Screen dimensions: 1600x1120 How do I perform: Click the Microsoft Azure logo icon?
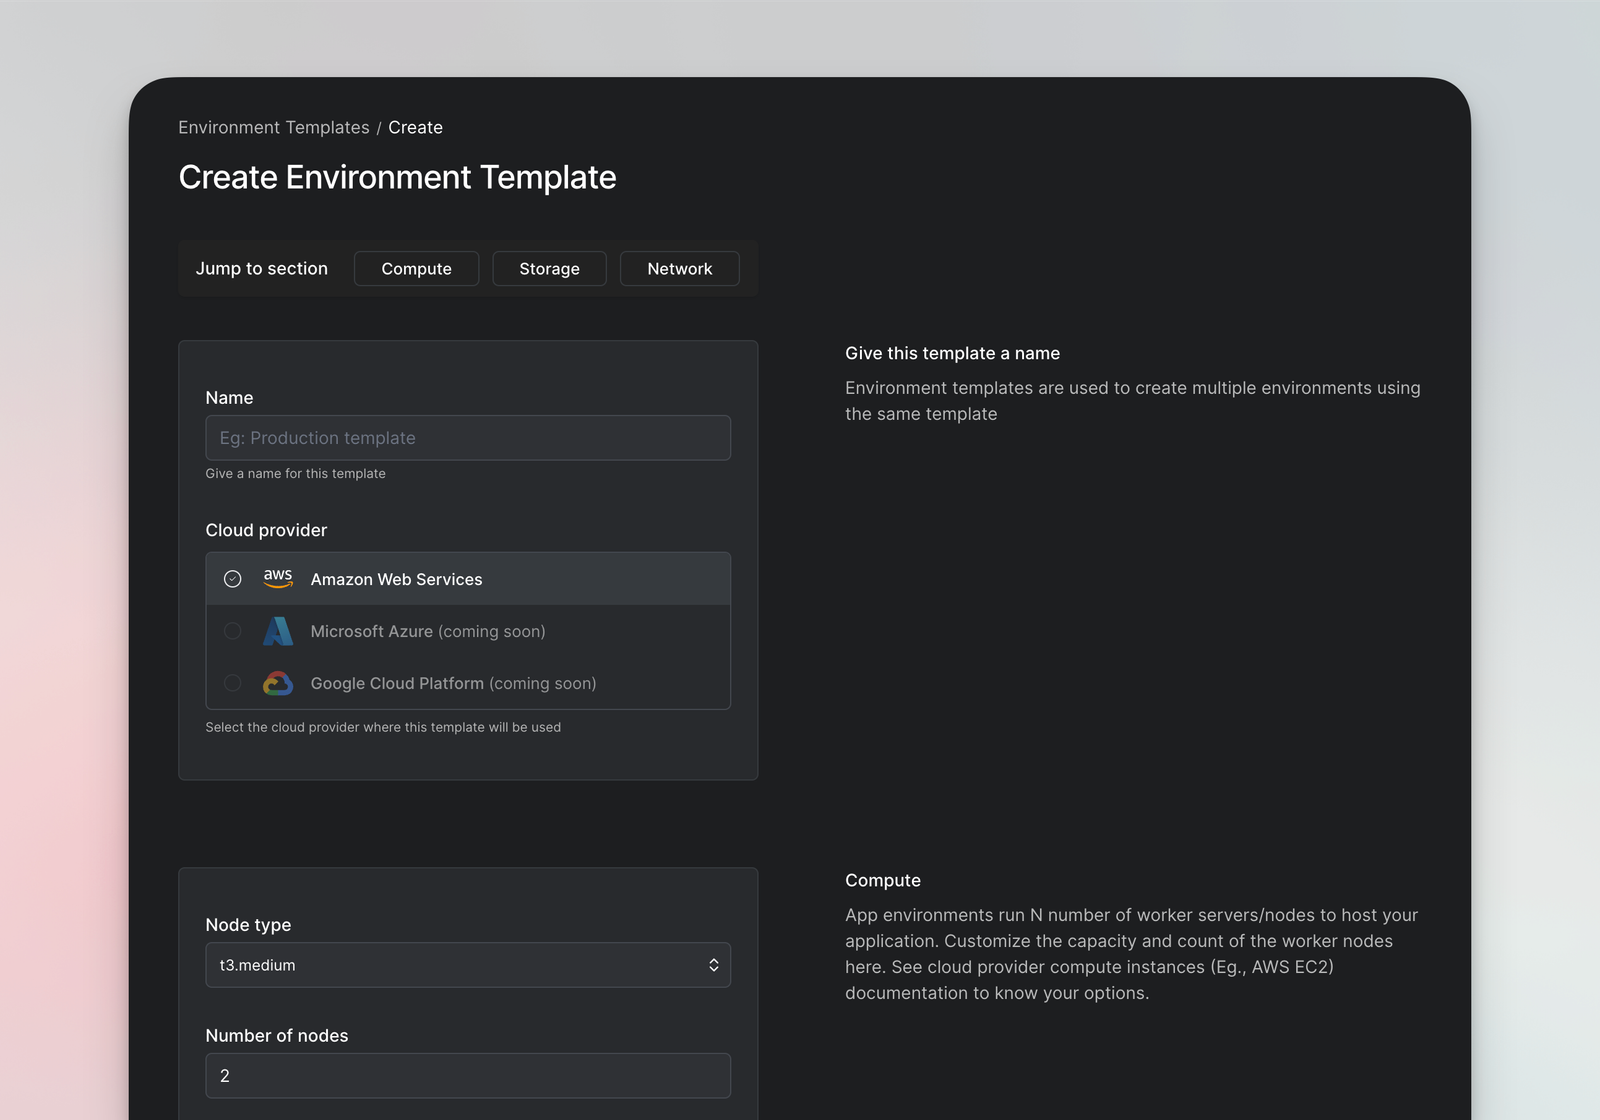pyautogui.click(x=278, y=631)
